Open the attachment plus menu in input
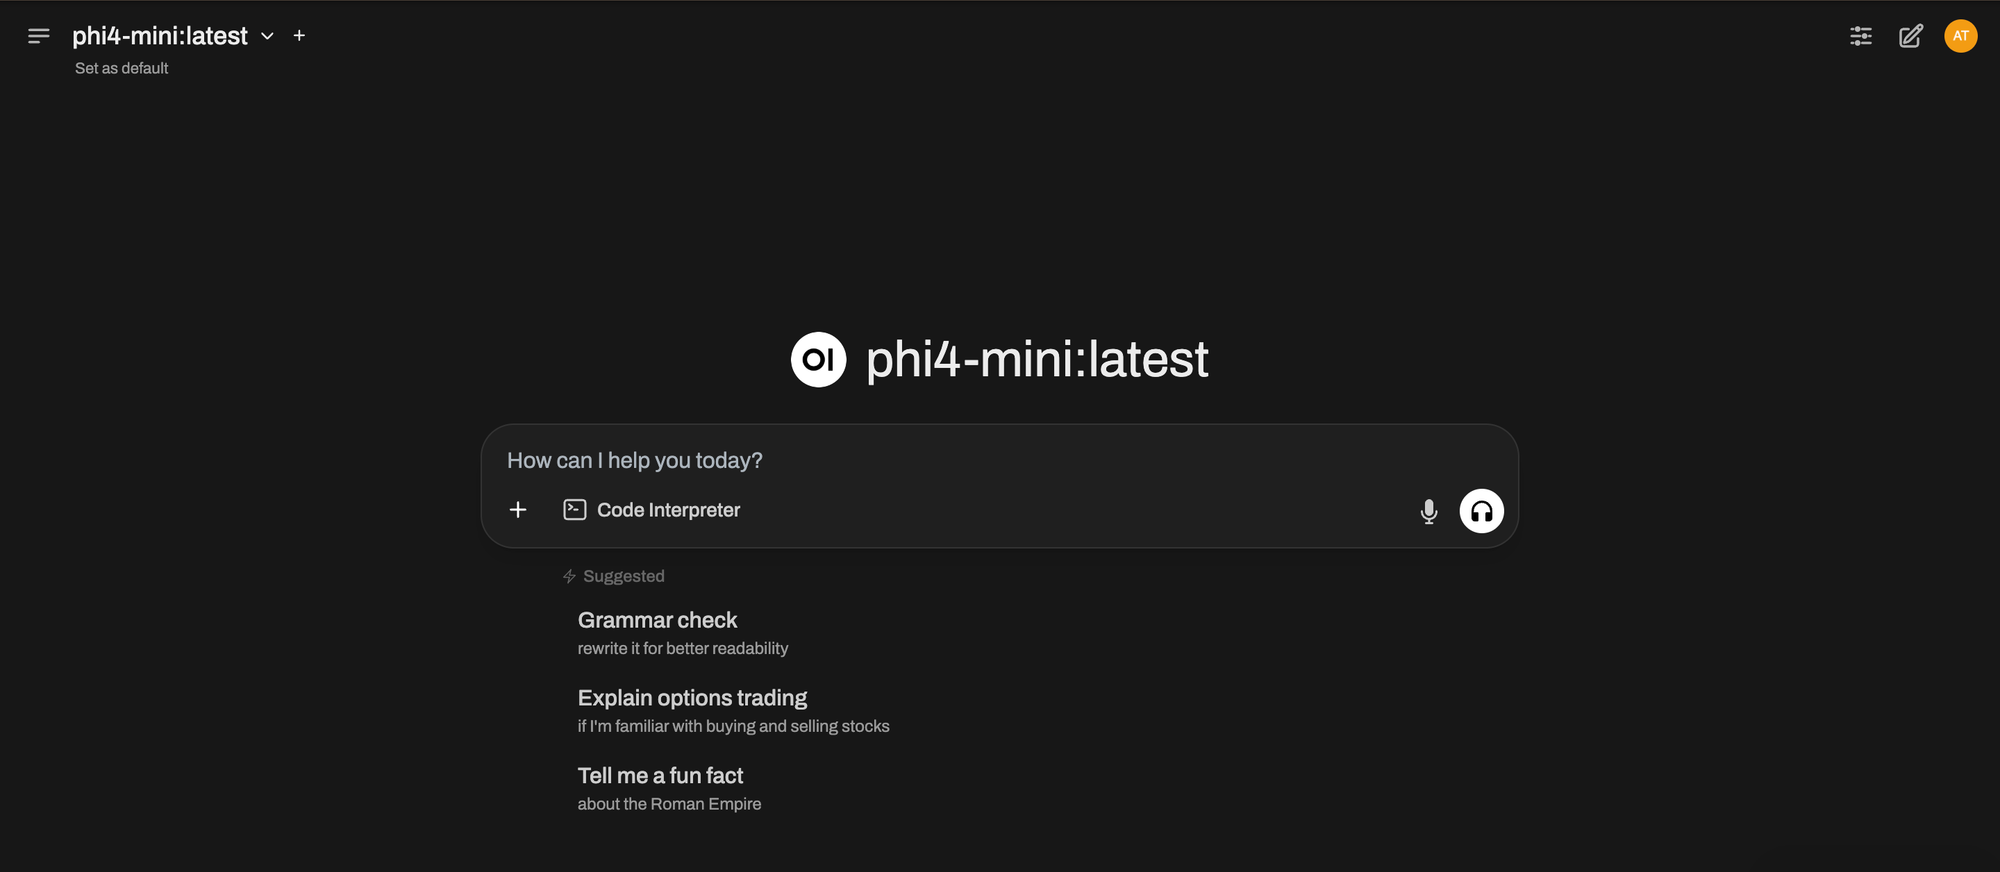Image resolution: width=2000 pixels, height=872 pixels. (x=518, y=510)
